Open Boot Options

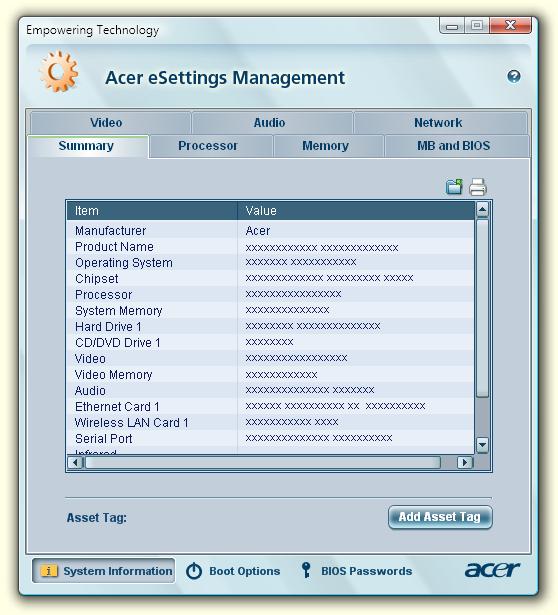233,571
